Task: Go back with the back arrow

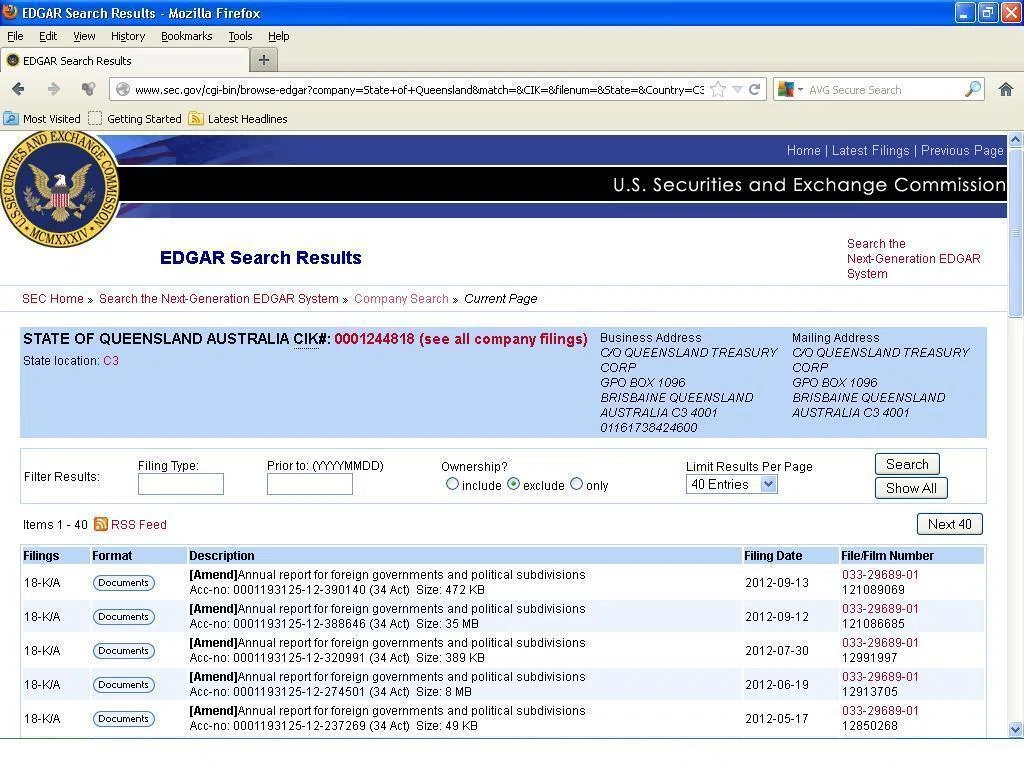Action: pyautogui.click(x=18, y=89)
